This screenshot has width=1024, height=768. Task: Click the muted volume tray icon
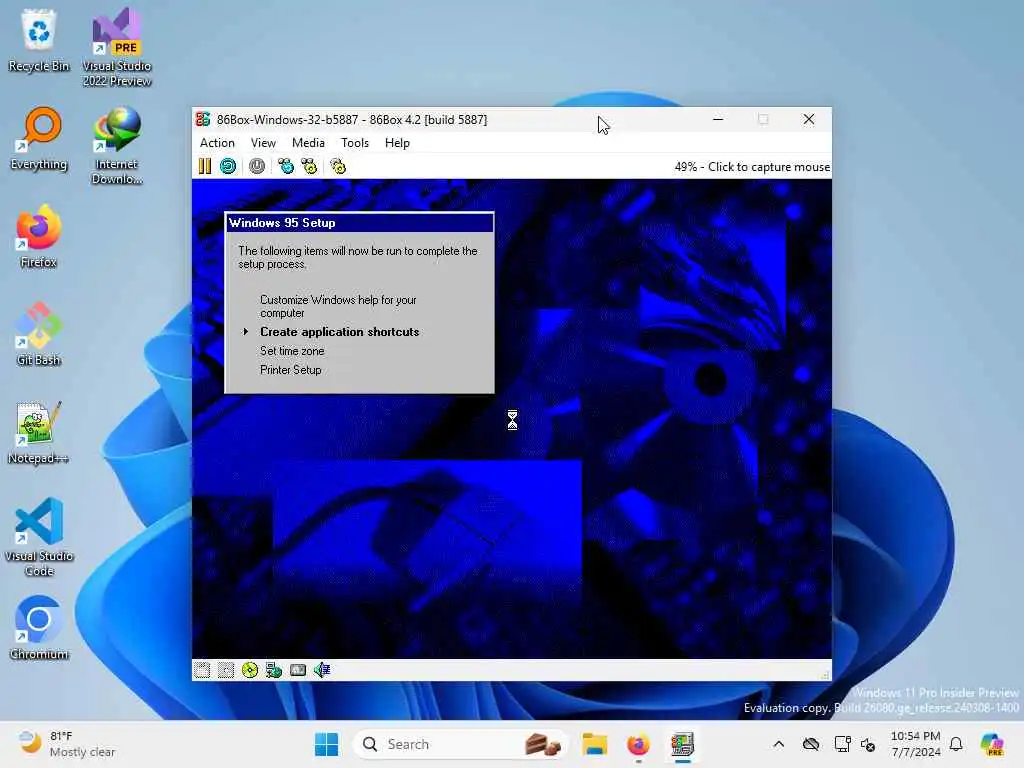pos(868,744)
